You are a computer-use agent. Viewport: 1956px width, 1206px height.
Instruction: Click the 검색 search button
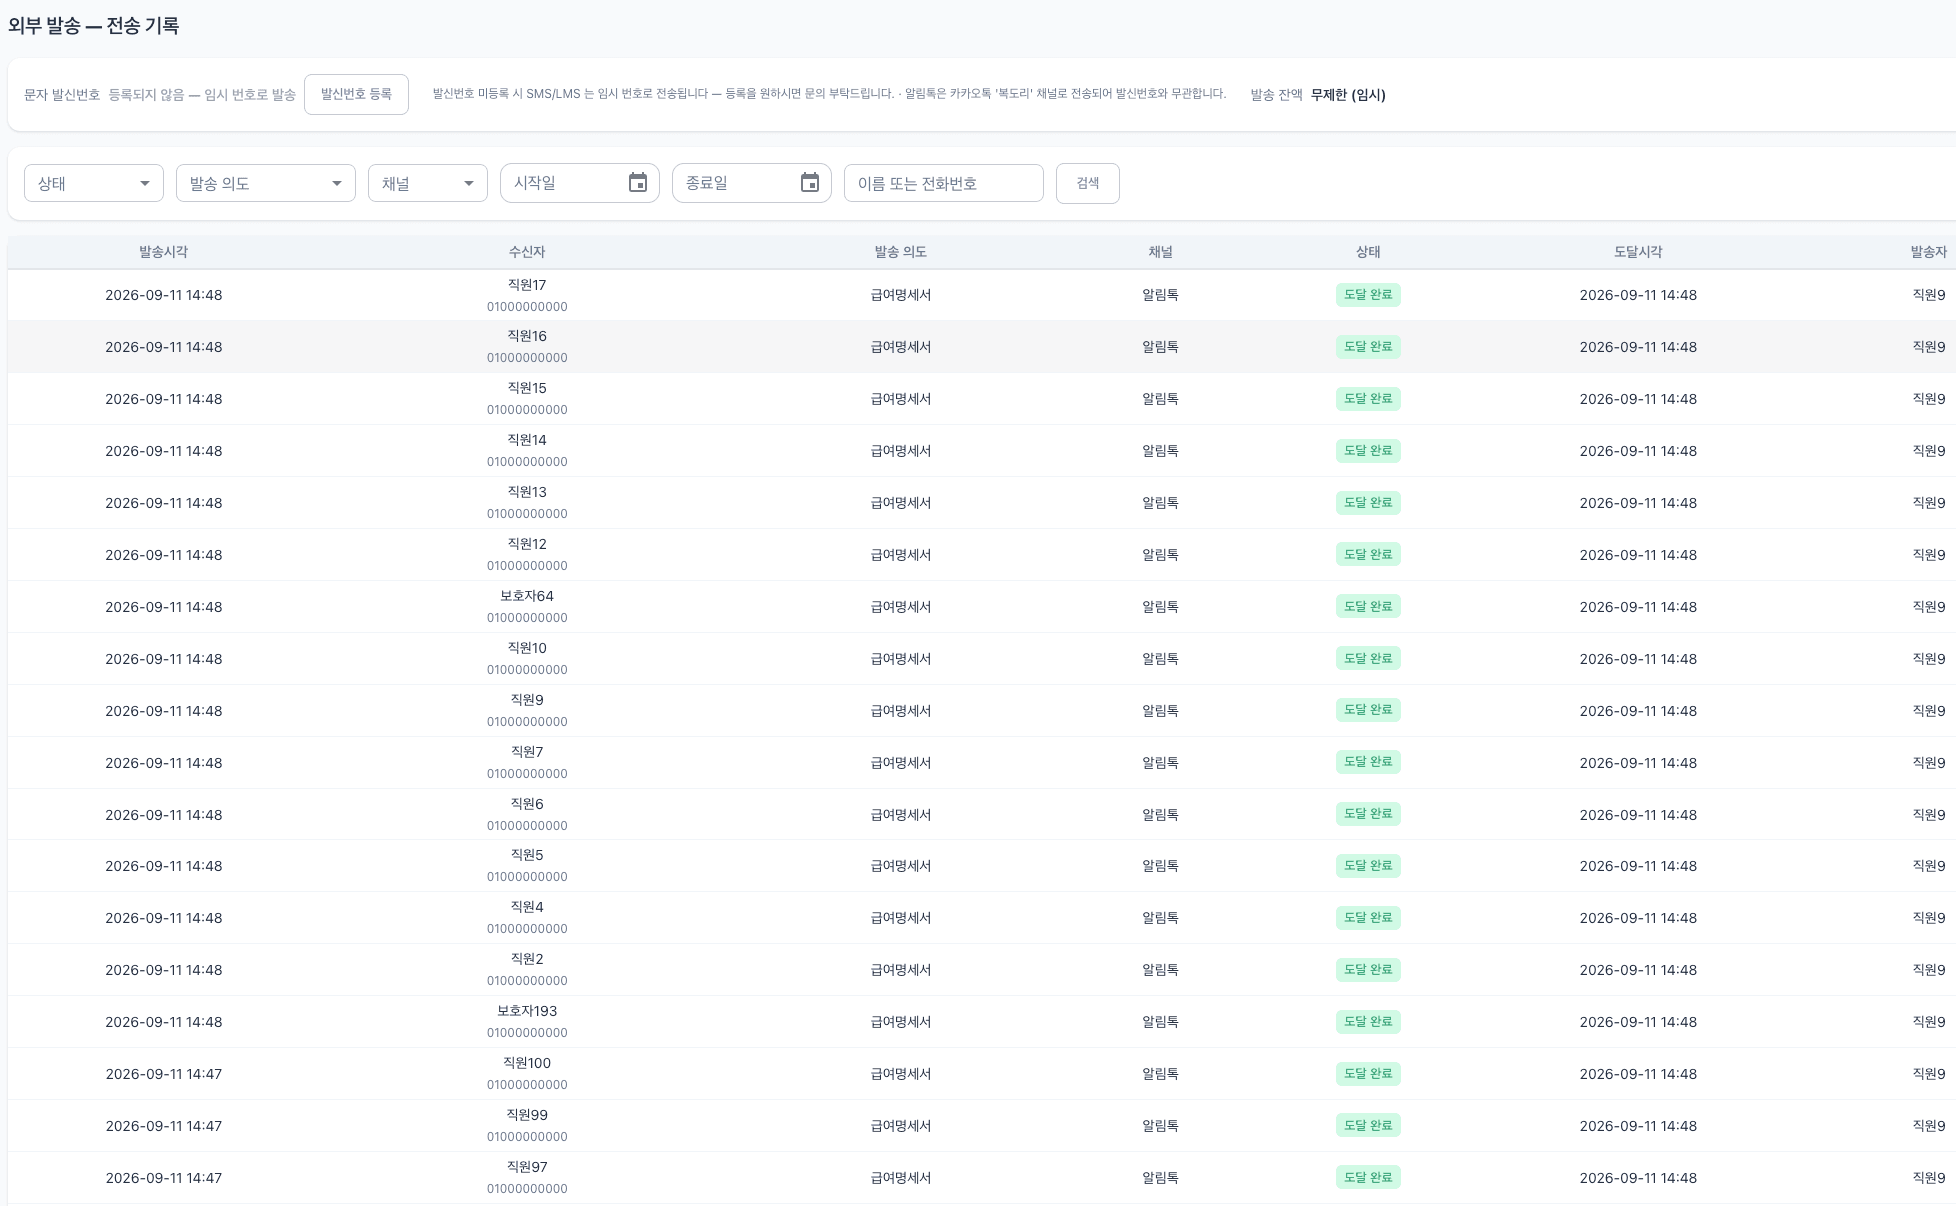[1088, 183]
